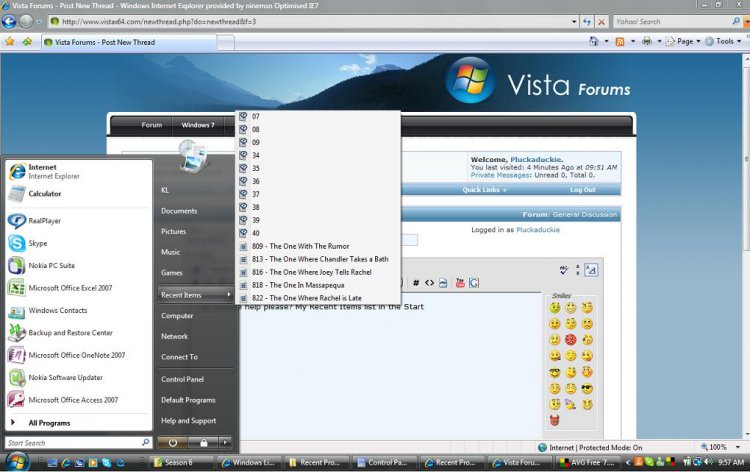Open address bar history dropdown
The width and height of the screenshot is (750, 472).
(574, 22)
